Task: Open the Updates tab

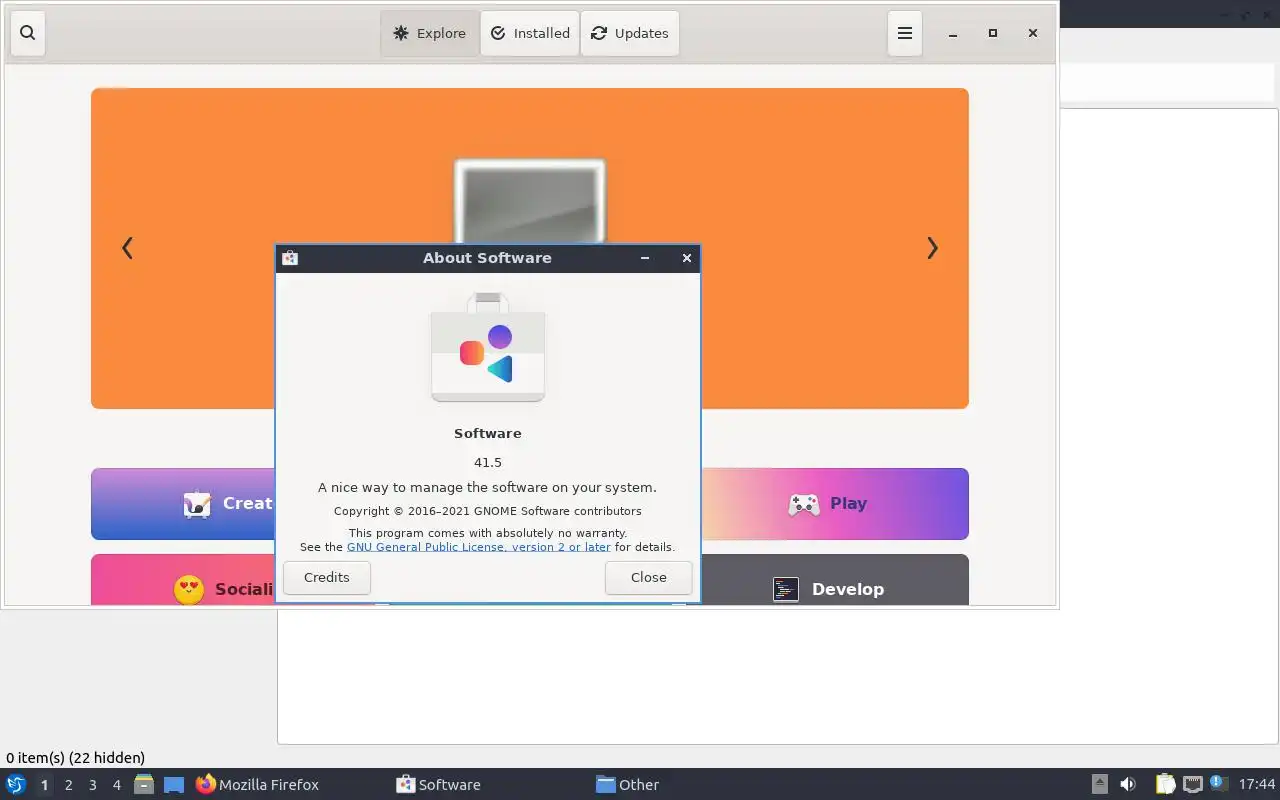Action: click(630, 33)
